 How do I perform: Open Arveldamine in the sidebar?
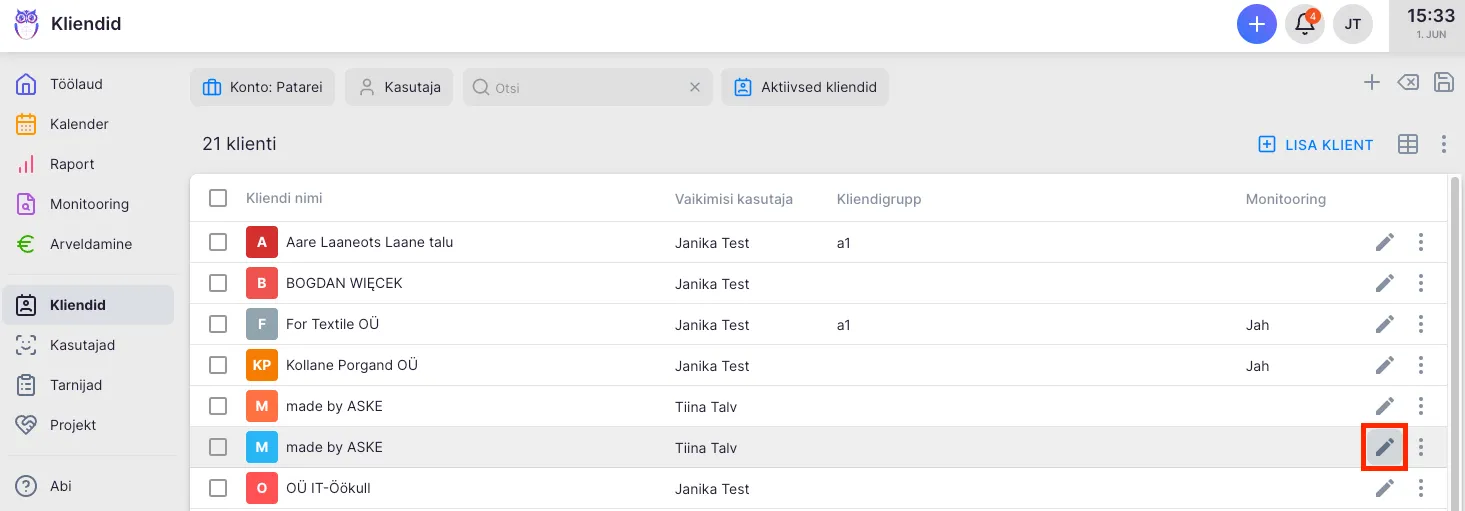click(x=90, y=244)
